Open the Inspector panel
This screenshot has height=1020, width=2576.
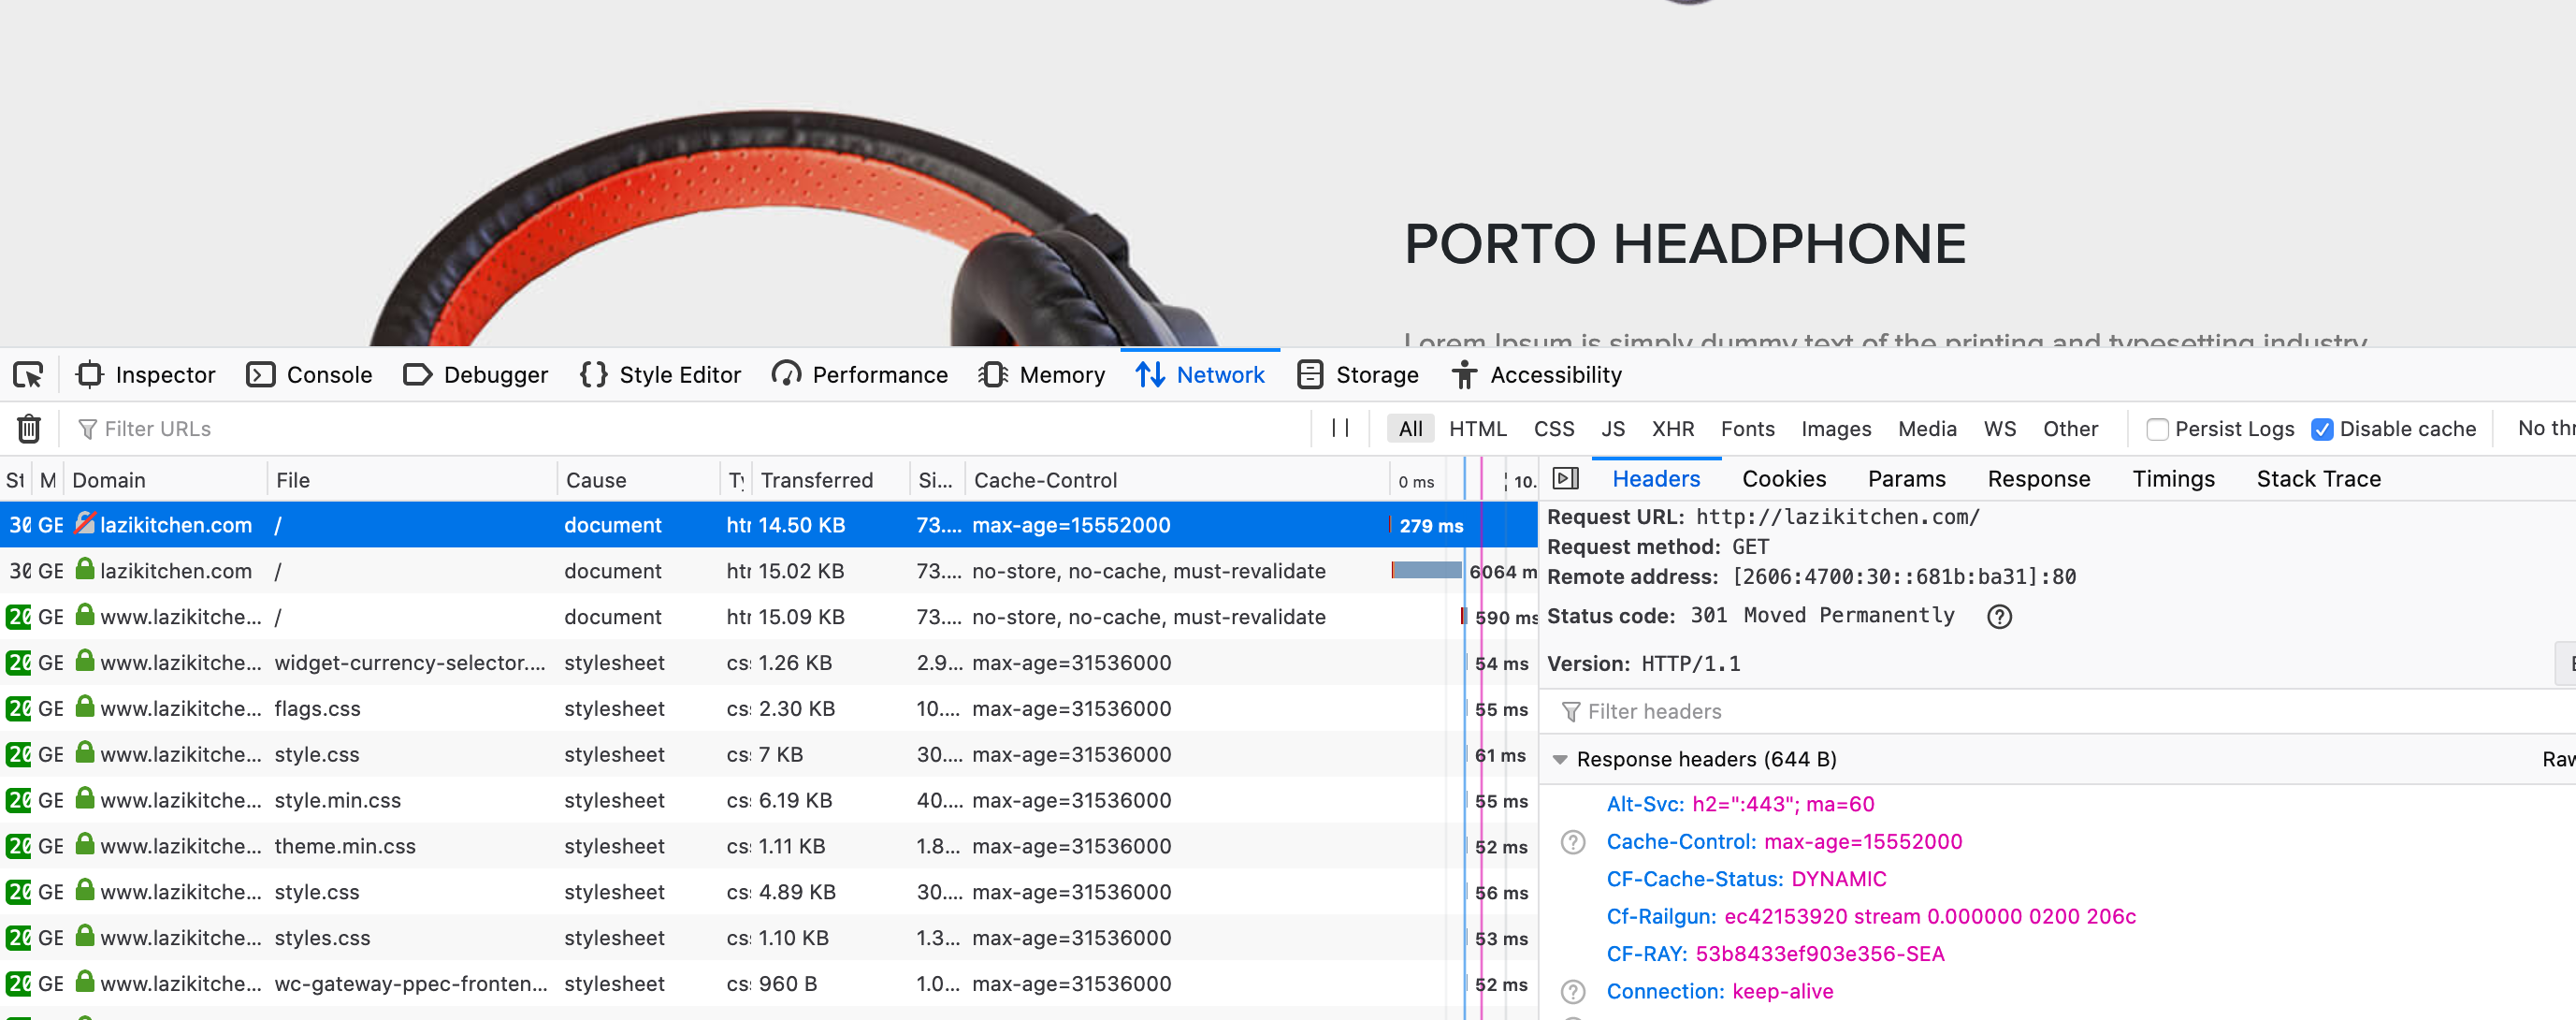146,375
